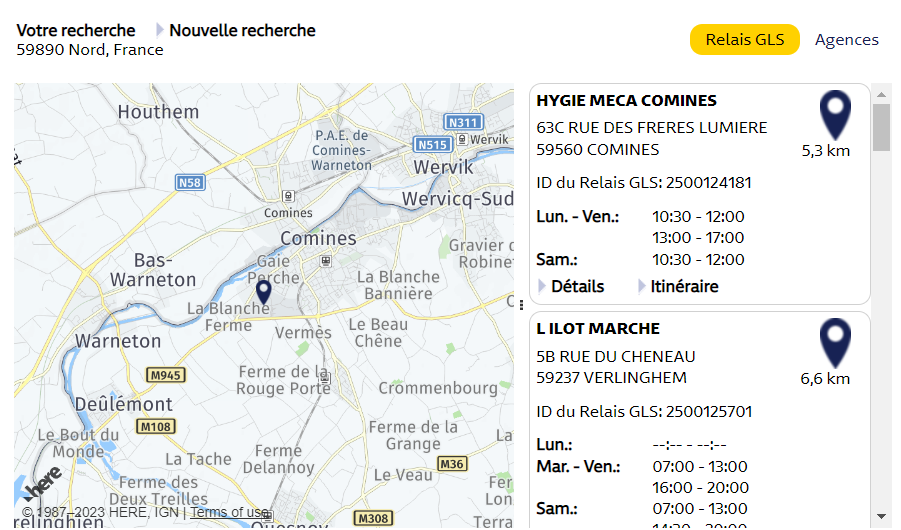Click the 59237 VERLINGHEM address line
The image size is (901, 530).
tap(611, 378)
